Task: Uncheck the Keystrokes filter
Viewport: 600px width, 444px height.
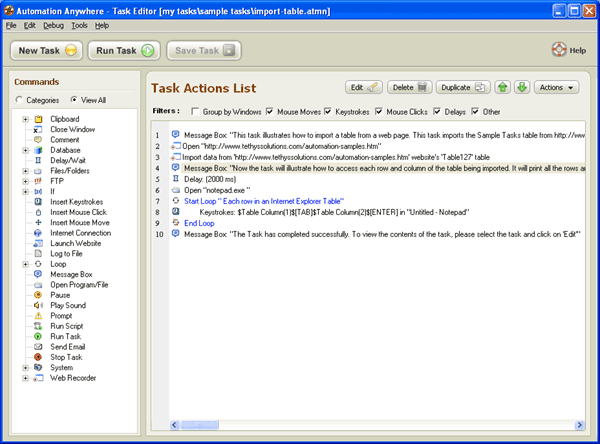Action: tap(328, 111)
